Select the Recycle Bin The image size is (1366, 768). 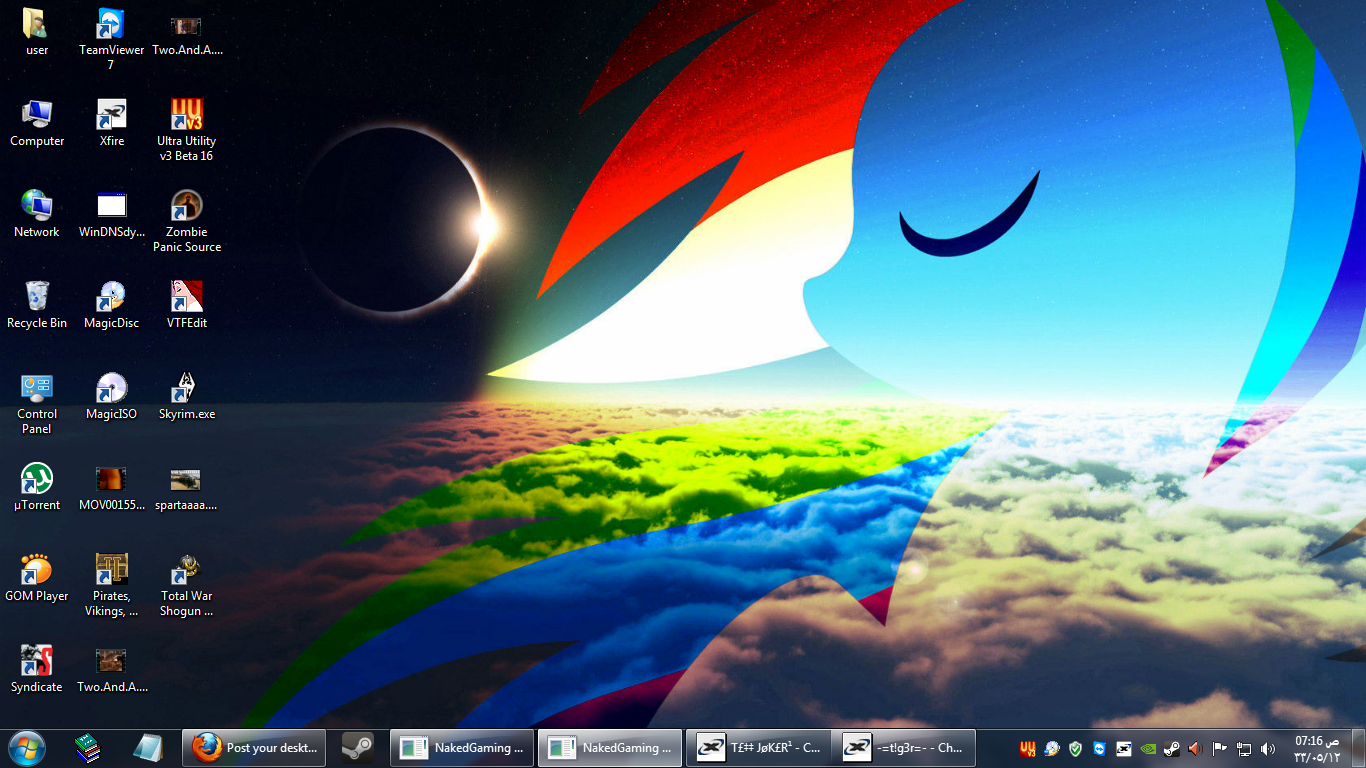click(x=37, y=305)
